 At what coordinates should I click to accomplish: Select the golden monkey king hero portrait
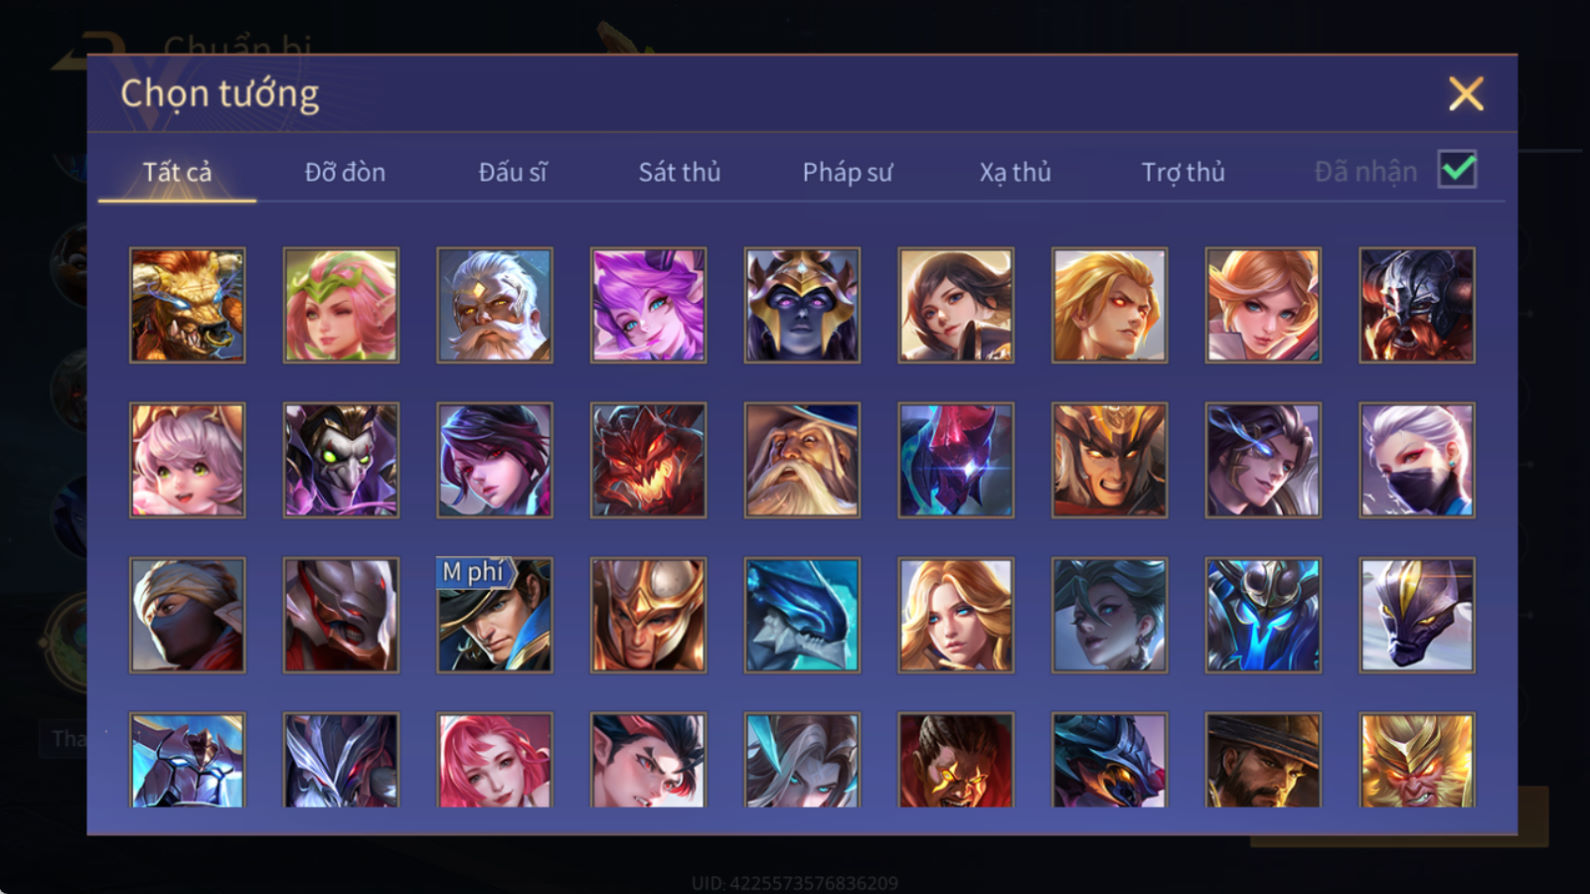click(x=1417, y=760)
